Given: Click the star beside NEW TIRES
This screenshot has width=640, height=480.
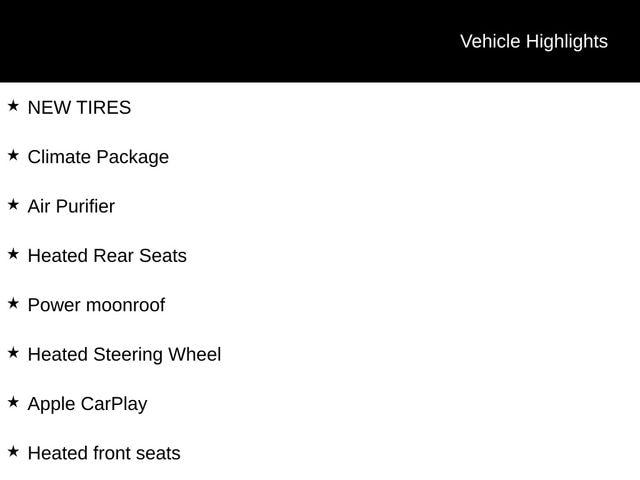Looking at the screenshot, I should click(x=13, y=106).
